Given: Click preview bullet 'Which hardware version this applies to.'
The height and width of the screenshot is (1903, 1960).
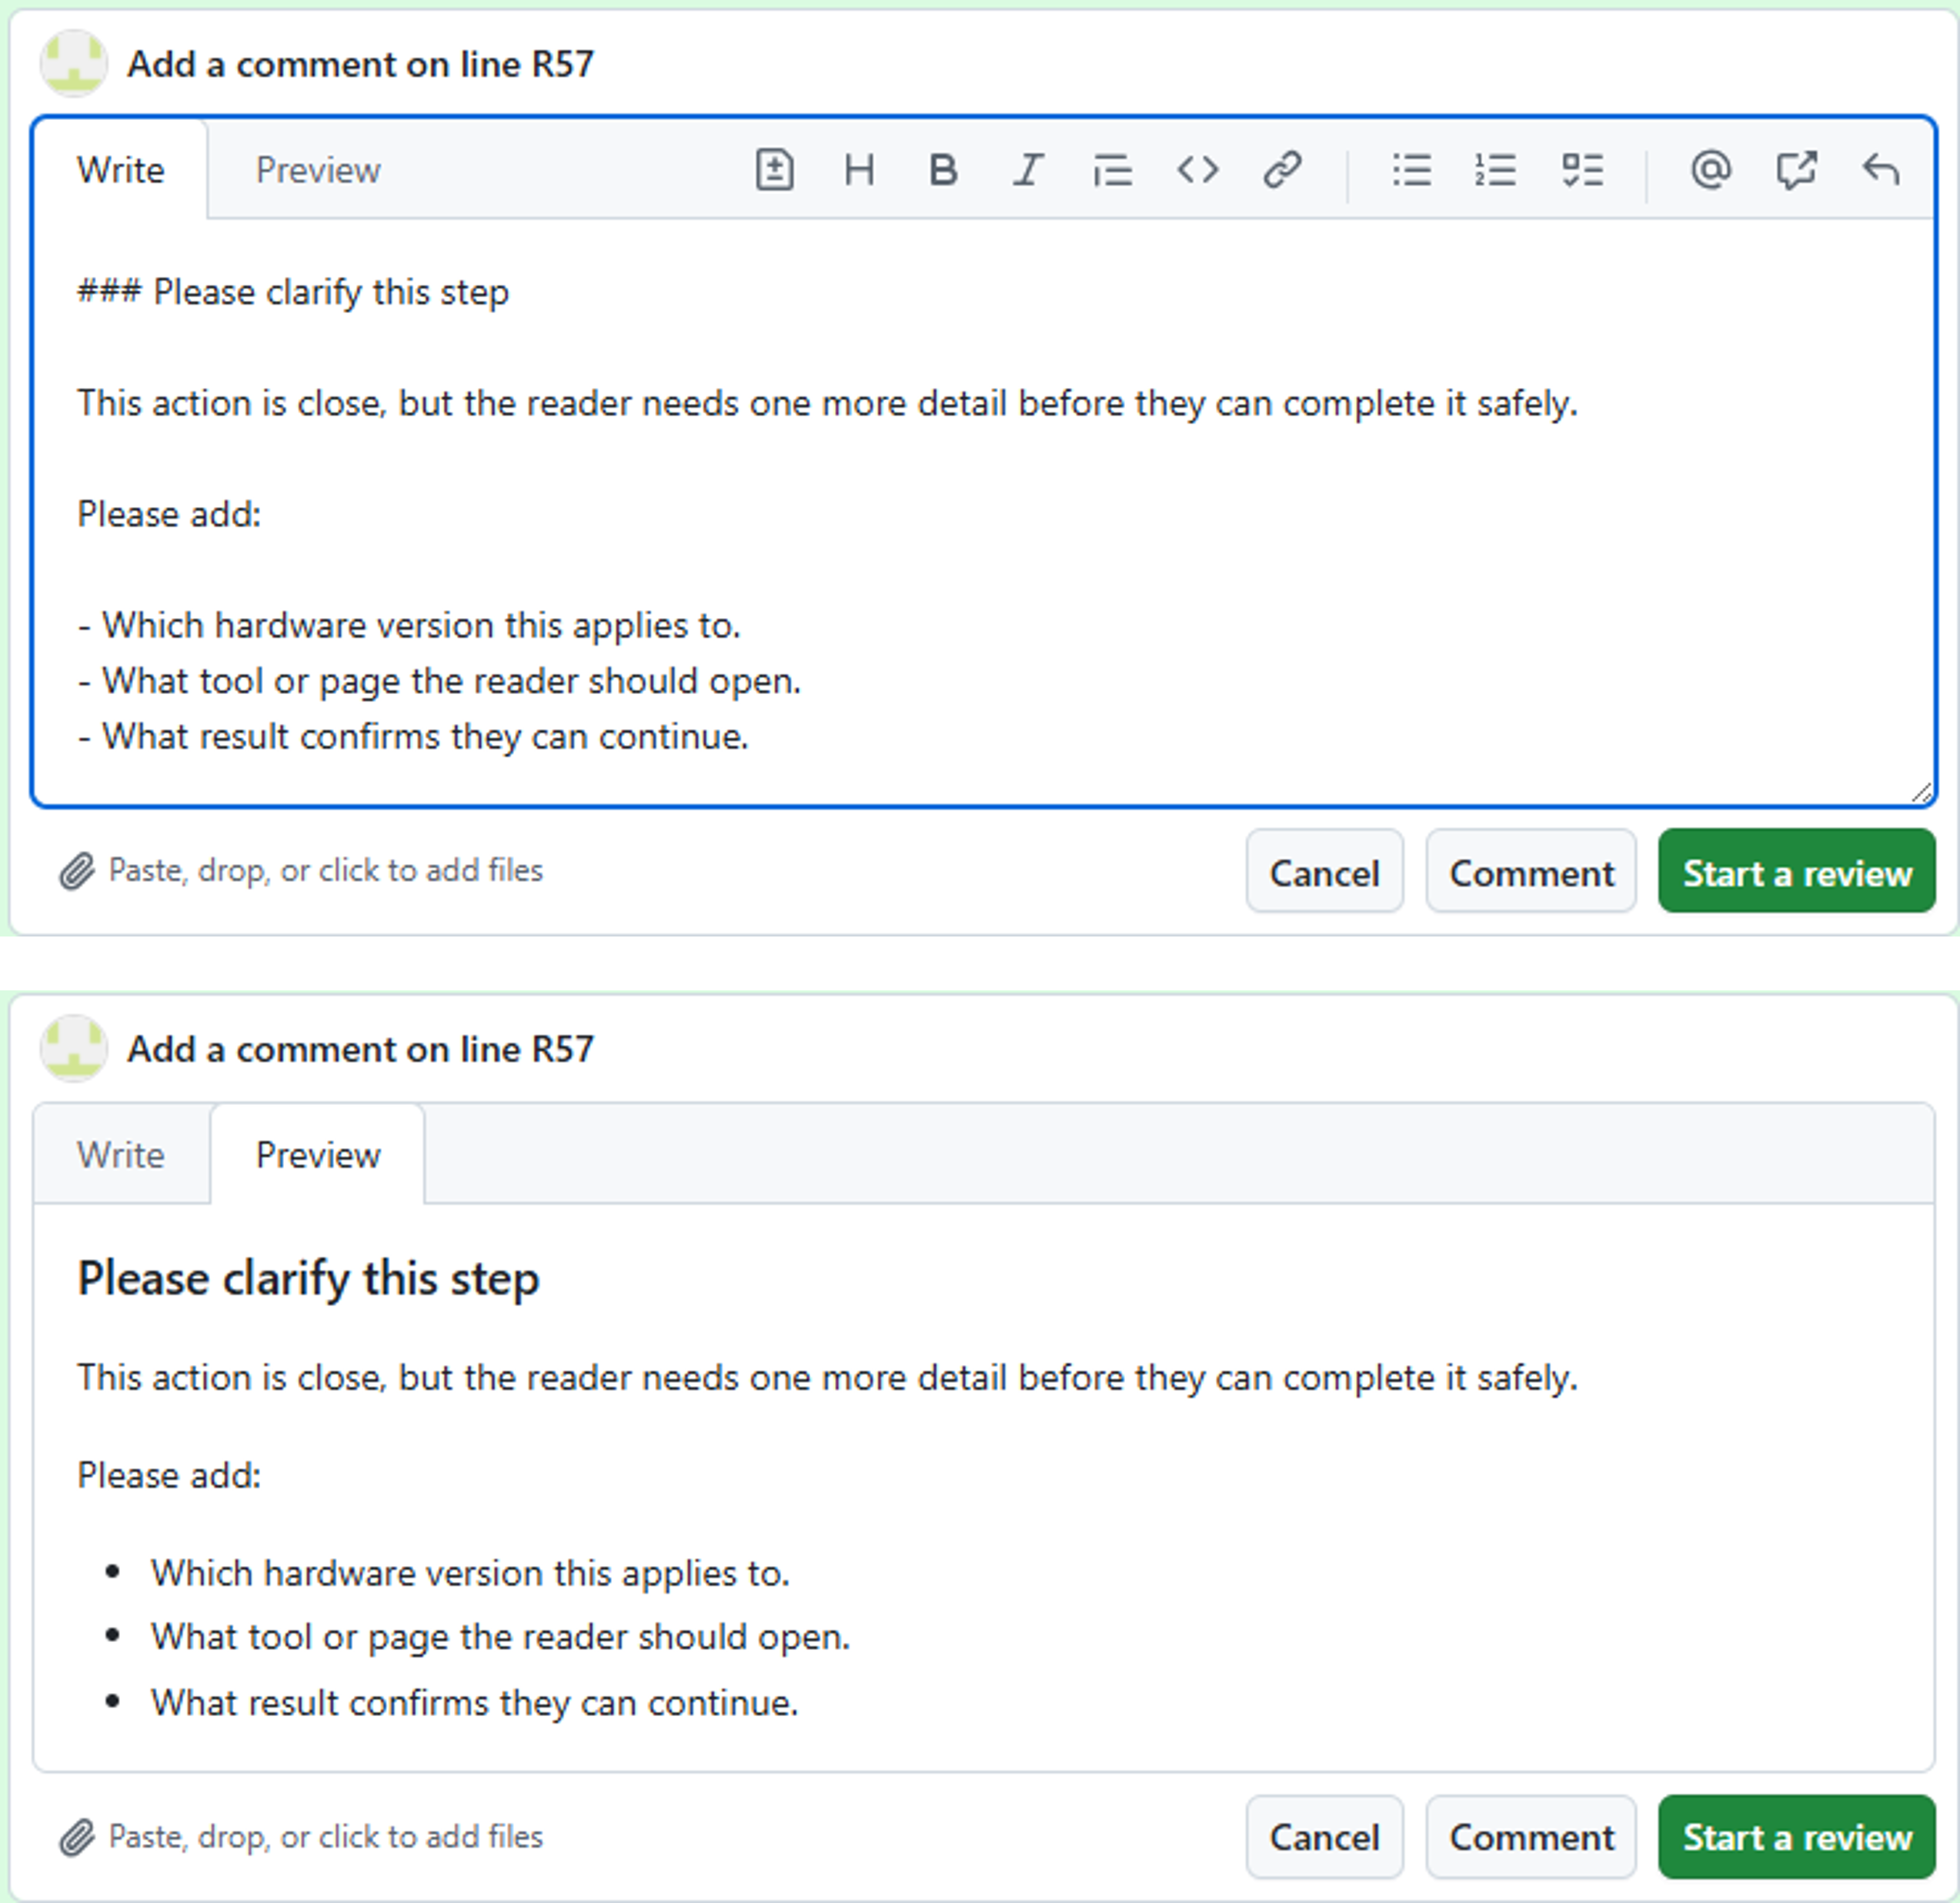Looking at the screenshot, I should coord(471,1574).
